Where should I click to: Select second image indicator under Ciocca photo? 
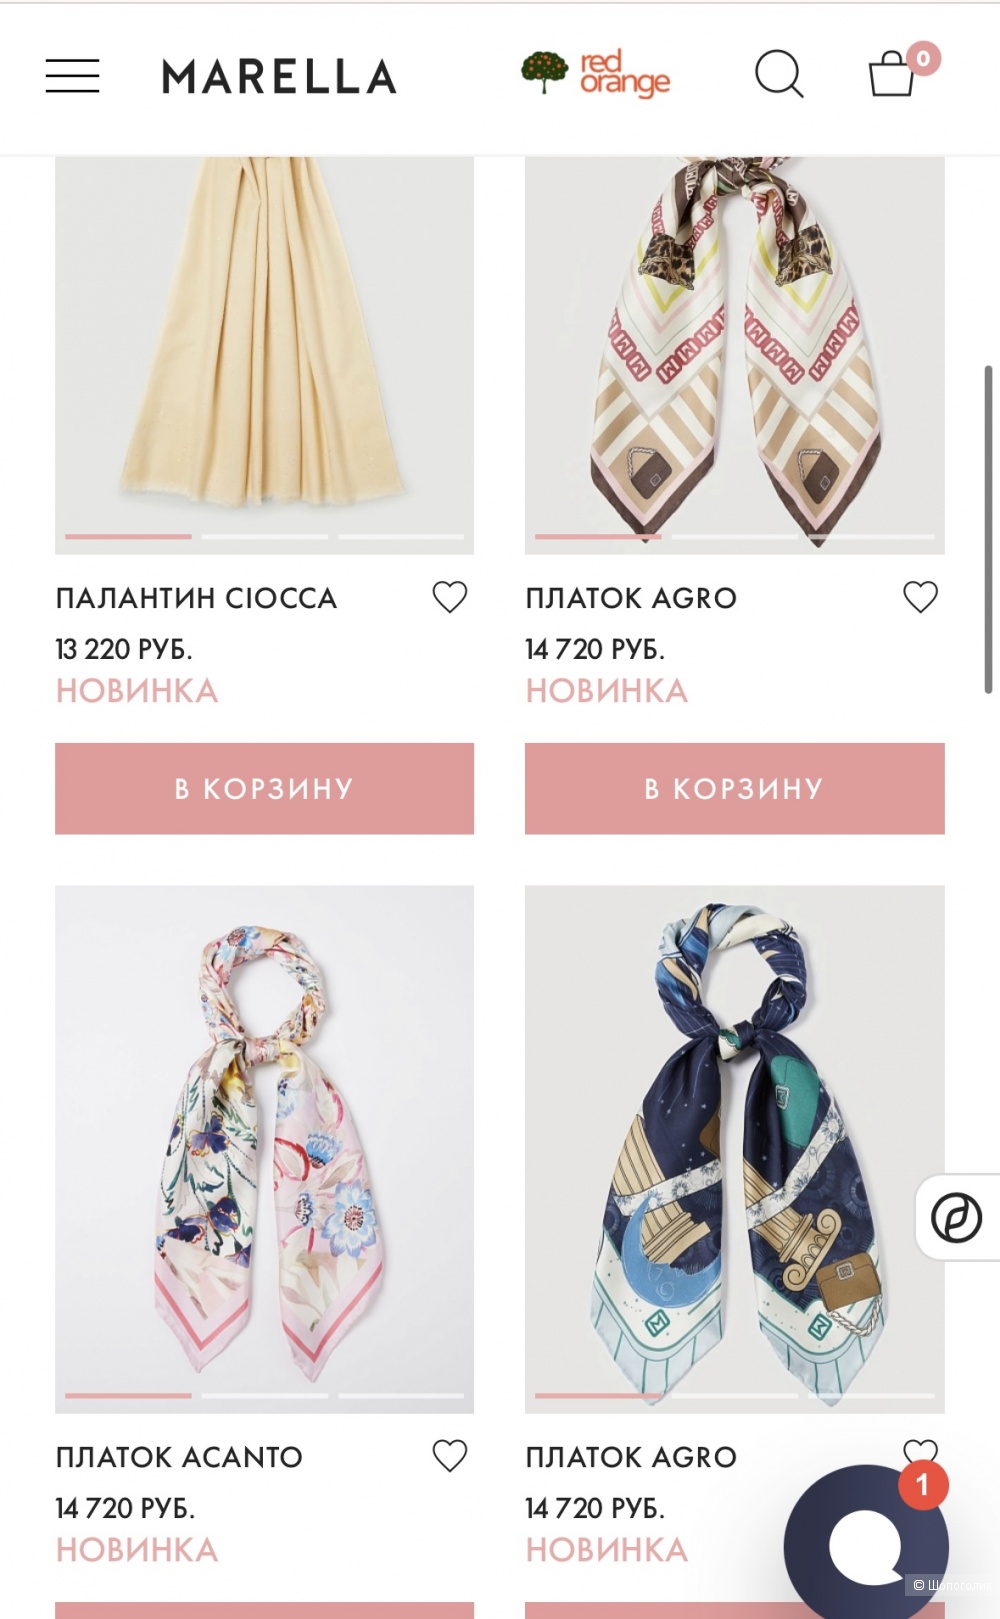point(265,537)
